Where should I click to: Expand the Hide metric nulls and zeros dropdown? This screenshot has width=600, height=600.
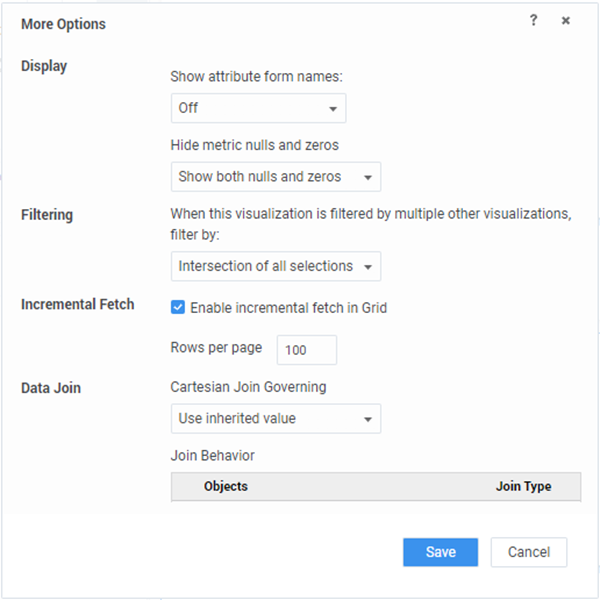pos(275,177)
